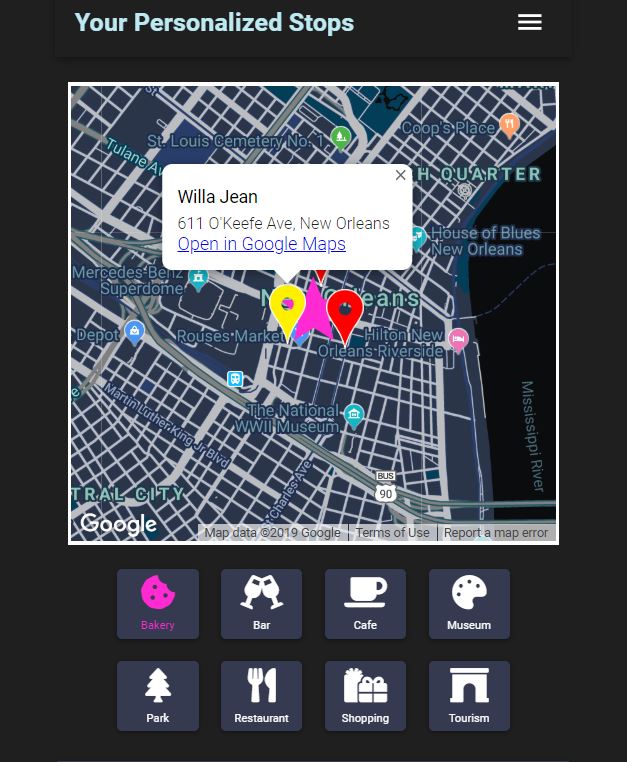The width and height of the screenshot is (627, 762).
Task: Open Terms of Use link
Action: click(x=392, y=533)
